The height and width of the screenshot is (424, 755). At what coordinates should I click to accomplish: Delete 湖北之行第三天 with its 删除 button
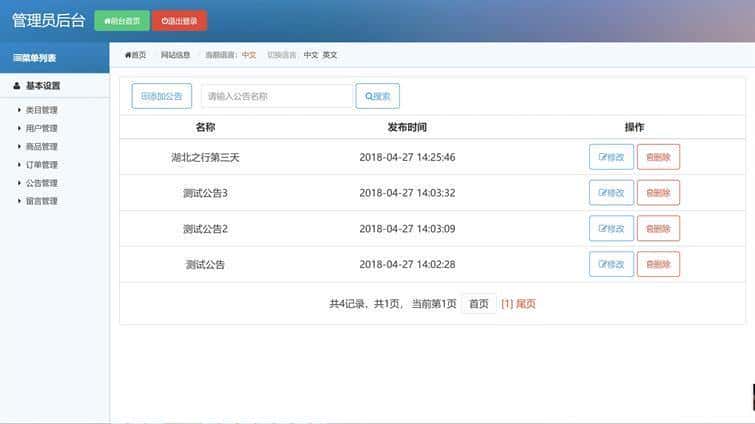pyautogui.click(x=658, y=157)
